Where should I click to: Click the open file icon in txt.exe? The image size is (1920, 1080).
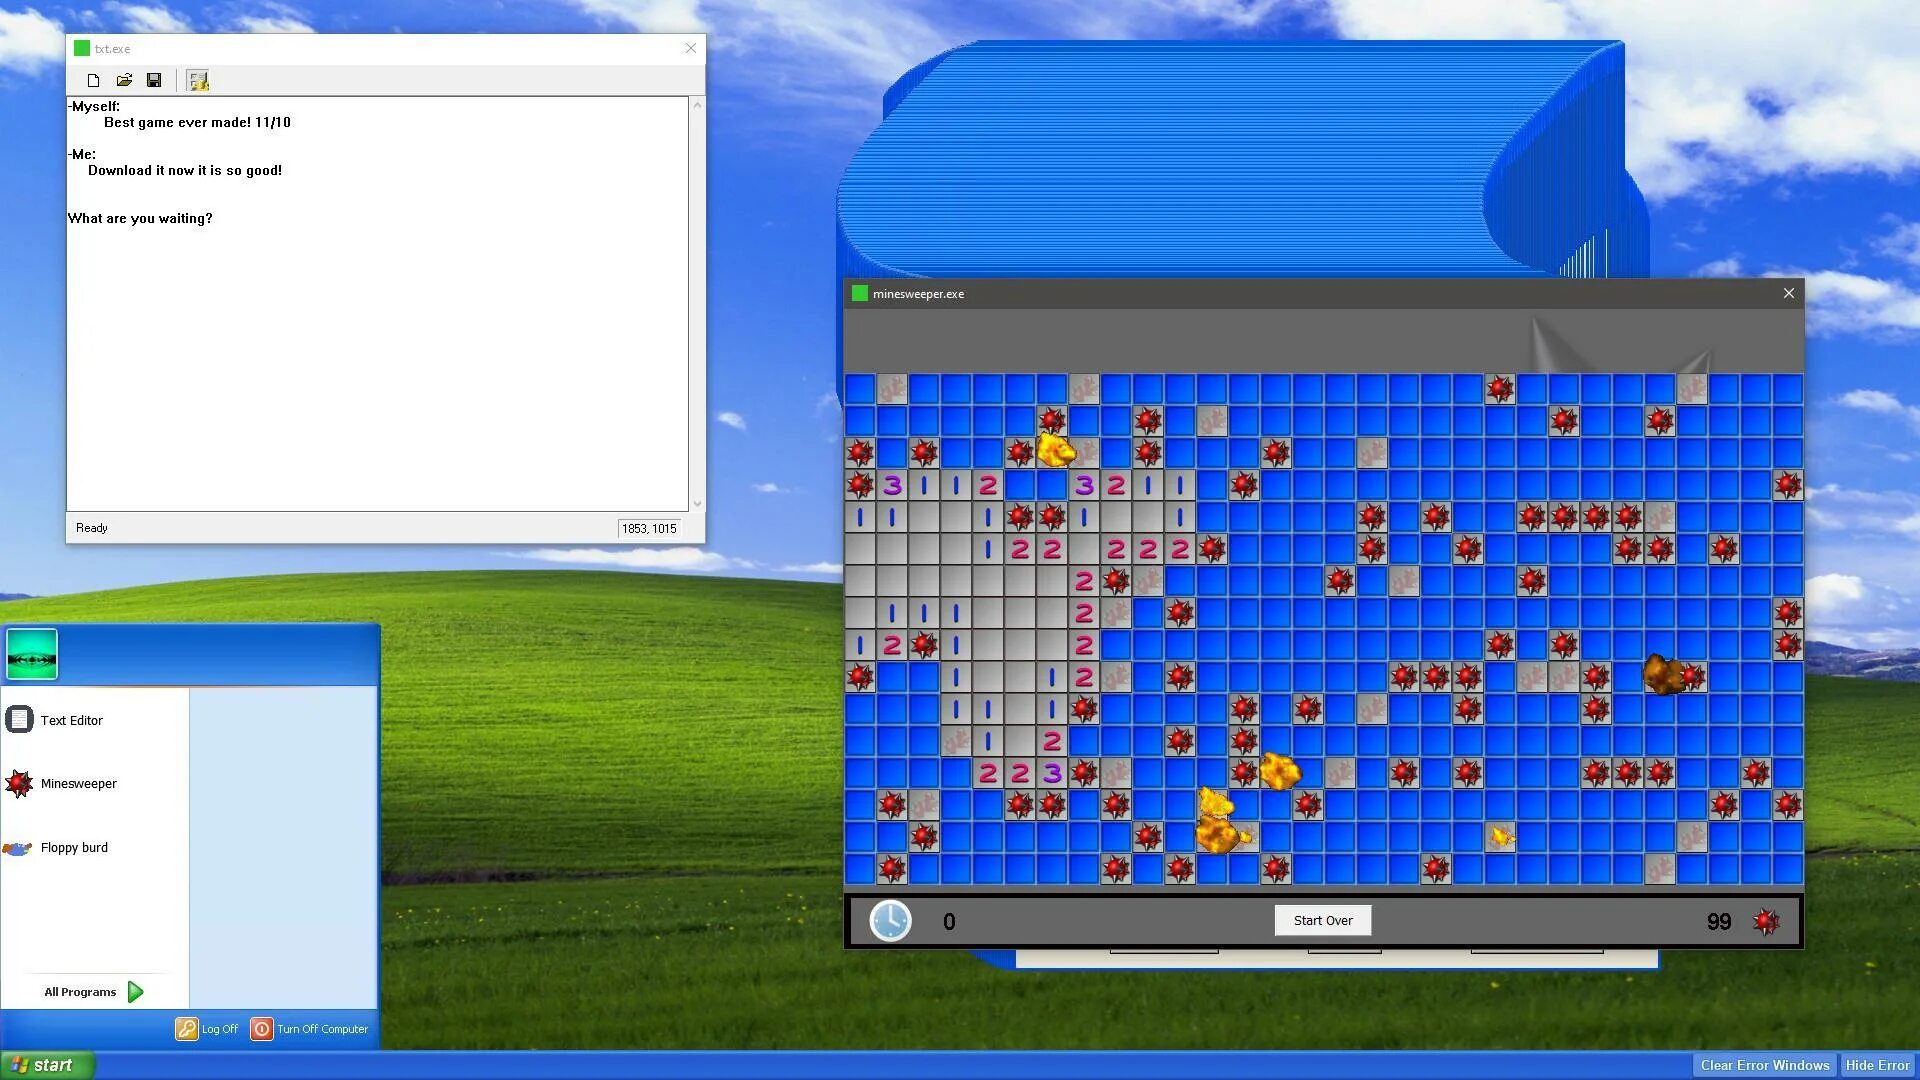124,80
